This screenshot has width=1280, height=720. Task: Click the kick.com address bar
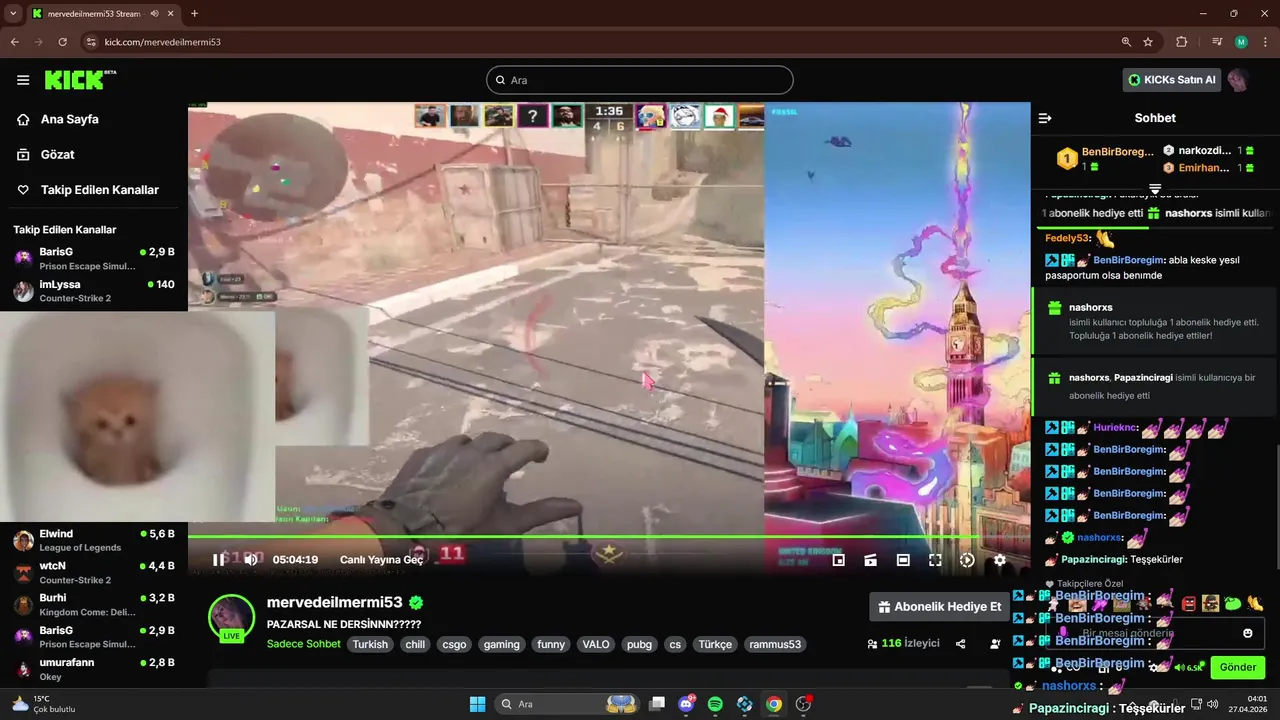click(600, 42)
